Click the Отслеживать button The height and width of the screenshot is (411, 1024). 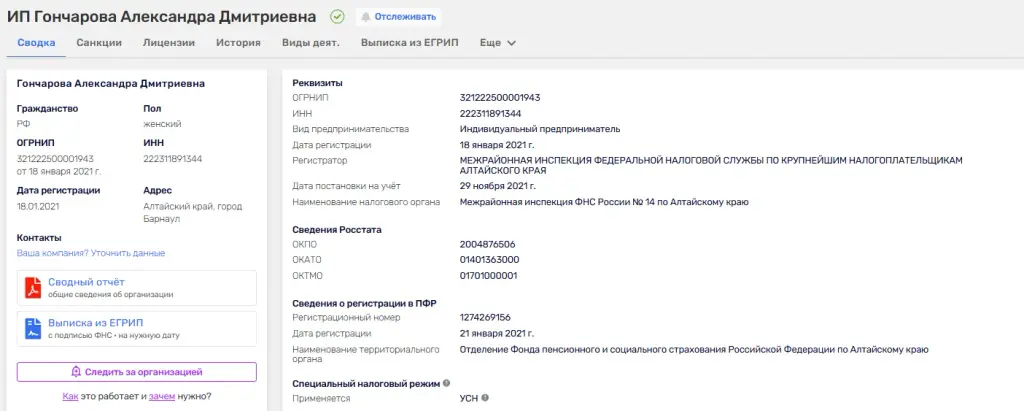point(398,17)
